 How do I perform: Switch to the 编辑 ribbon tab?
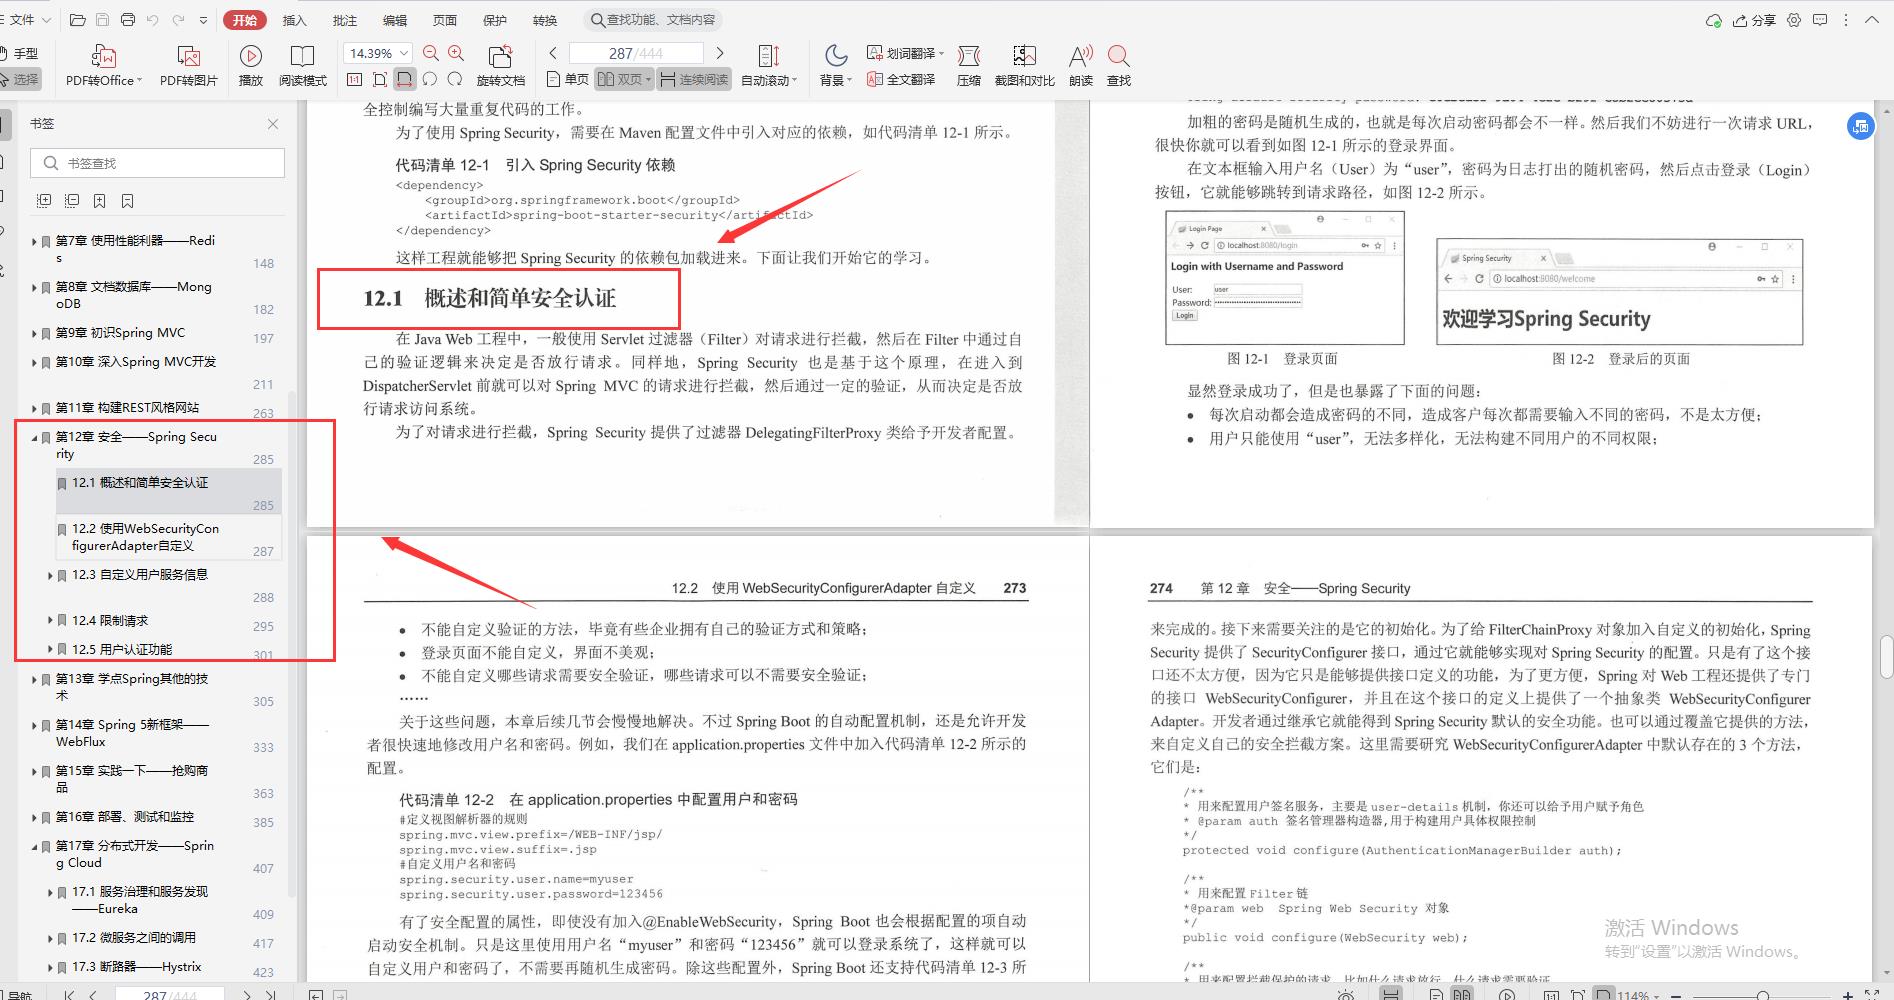point(395,20)
